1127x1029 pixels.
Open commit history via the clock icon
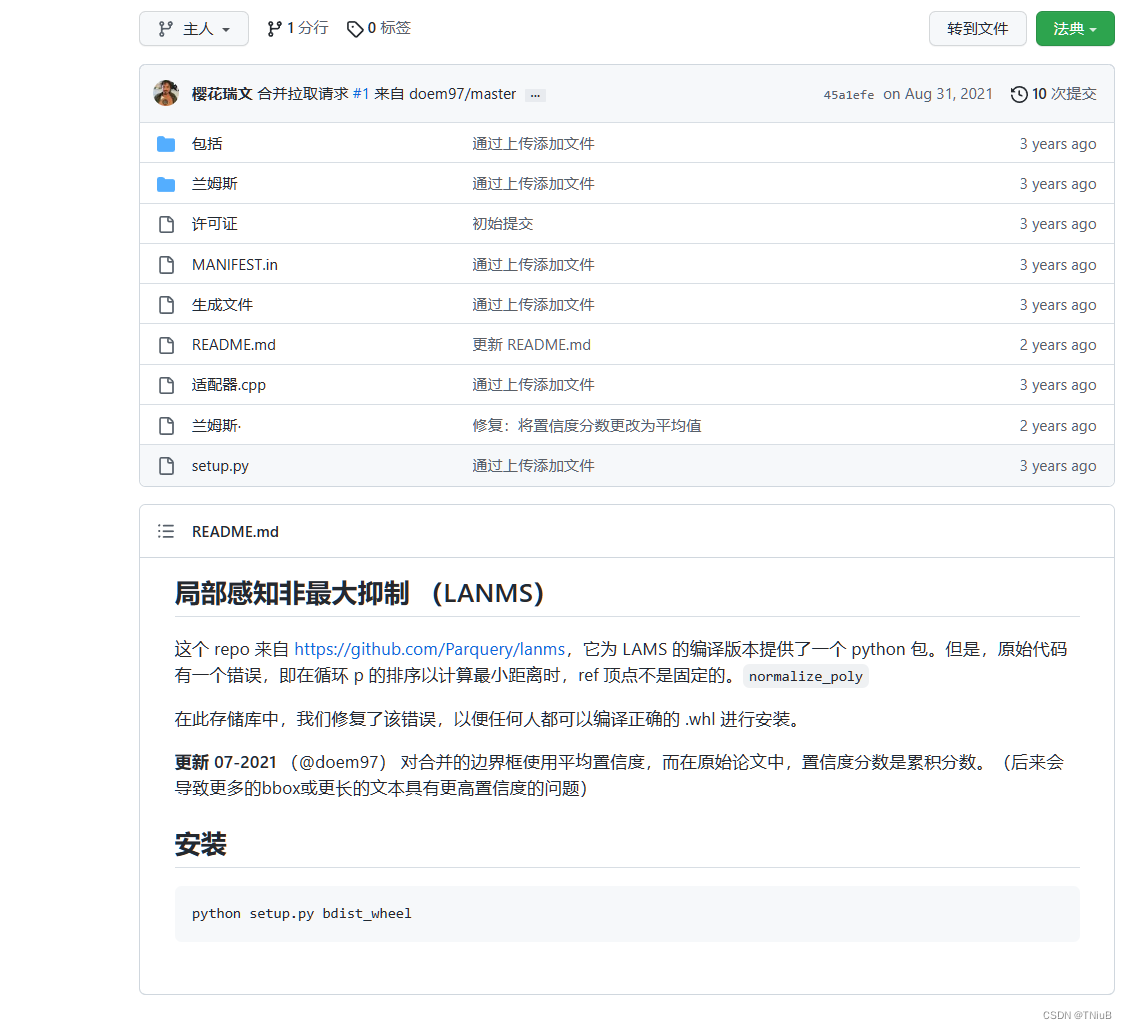coord(1019,93)
